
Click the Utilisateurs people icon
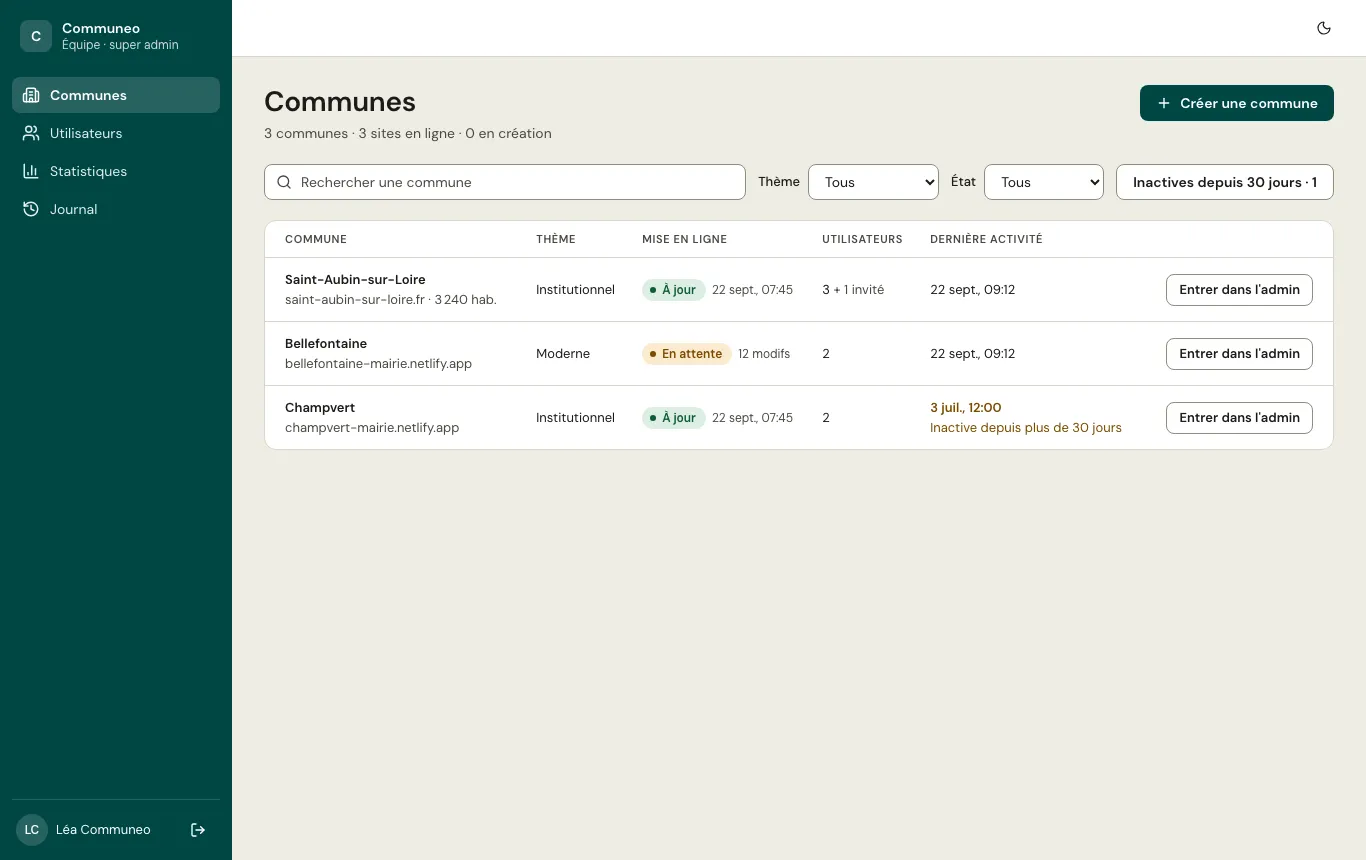31,133
